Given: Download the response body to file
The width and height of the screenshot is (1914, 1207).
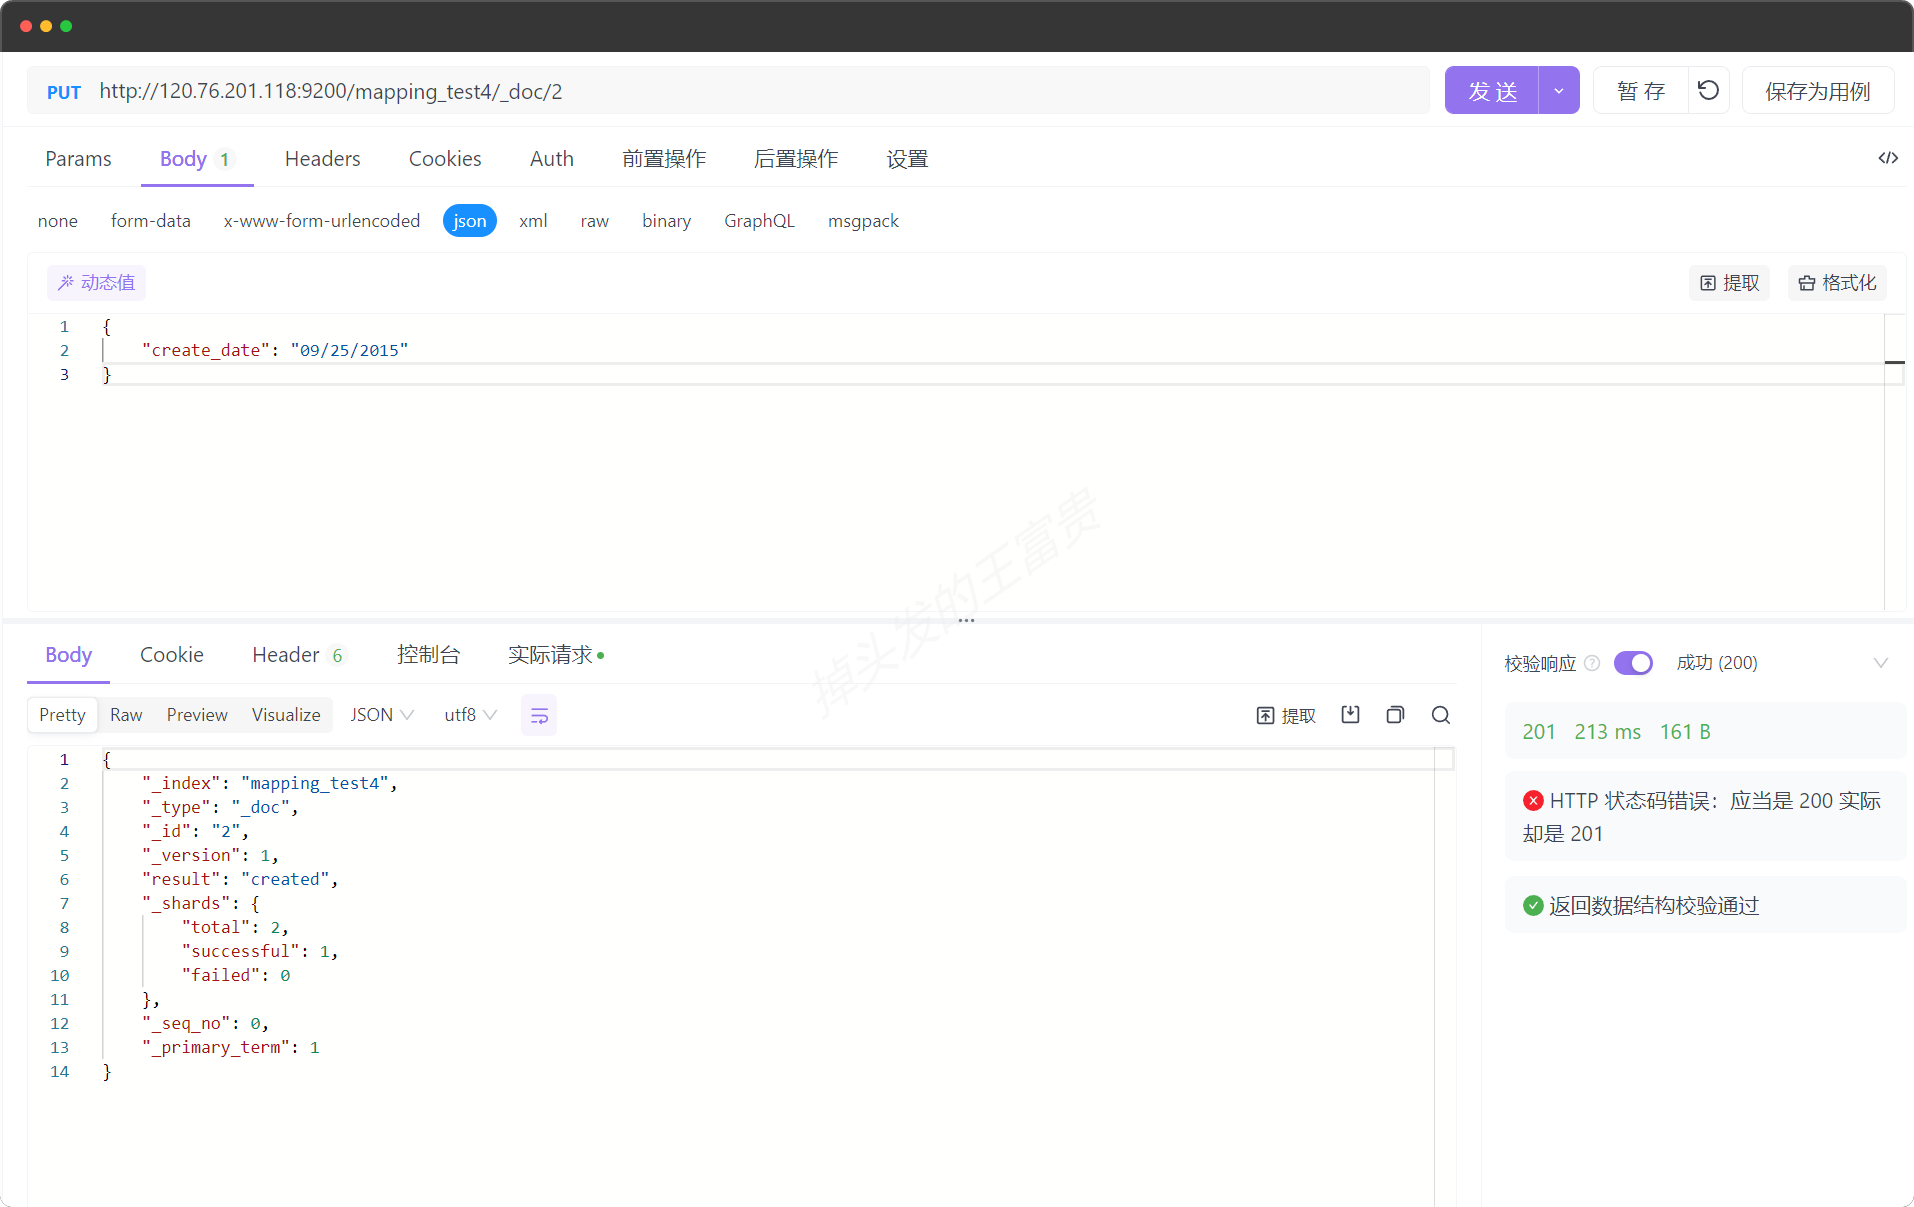Looking at the screenshot, I should (x=1350, y=714).
